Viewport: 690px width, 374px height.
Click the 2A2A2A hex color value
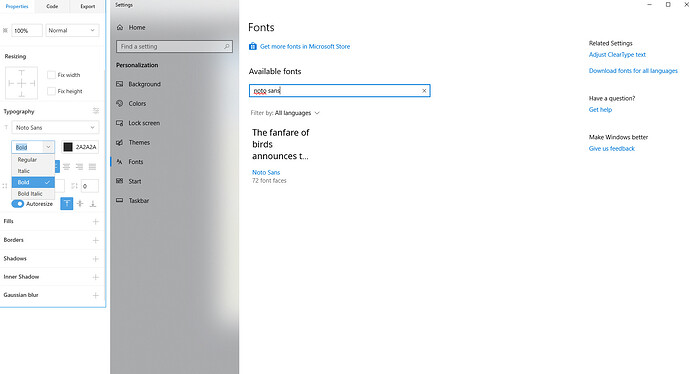pyautogui.click(x=86, y=147)
